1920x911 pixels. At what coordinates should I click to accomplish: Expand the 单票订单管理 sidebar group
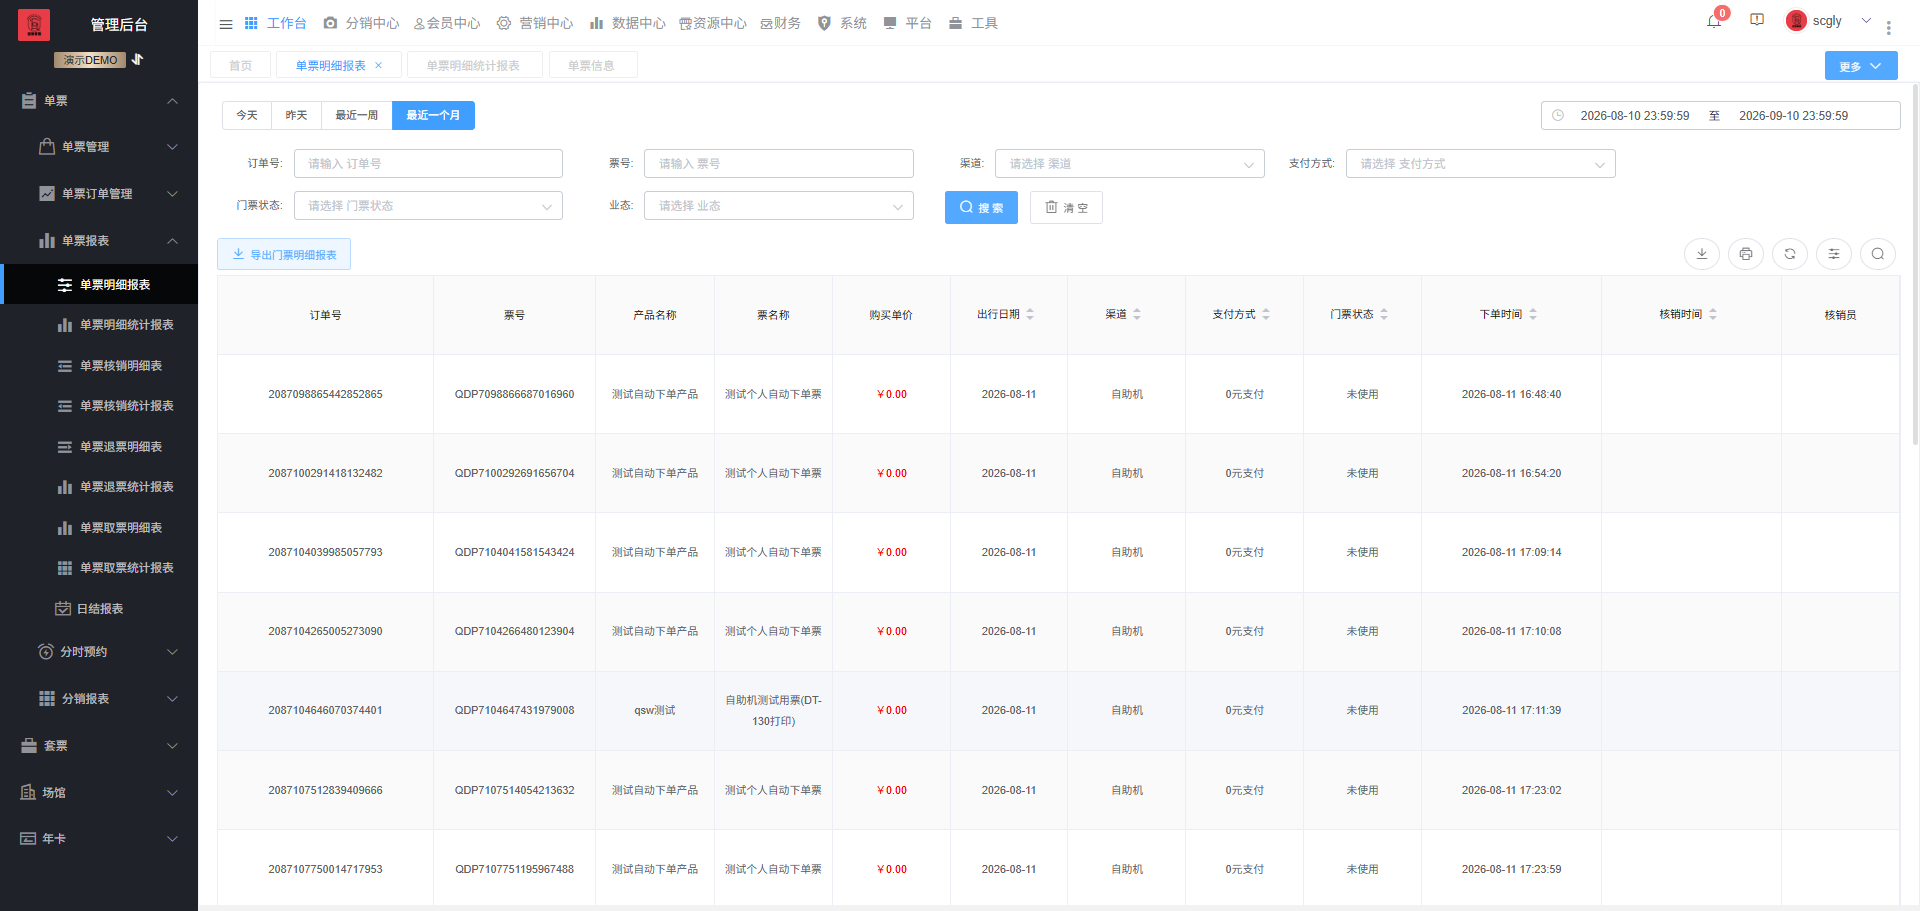click(x=99, y=194)
